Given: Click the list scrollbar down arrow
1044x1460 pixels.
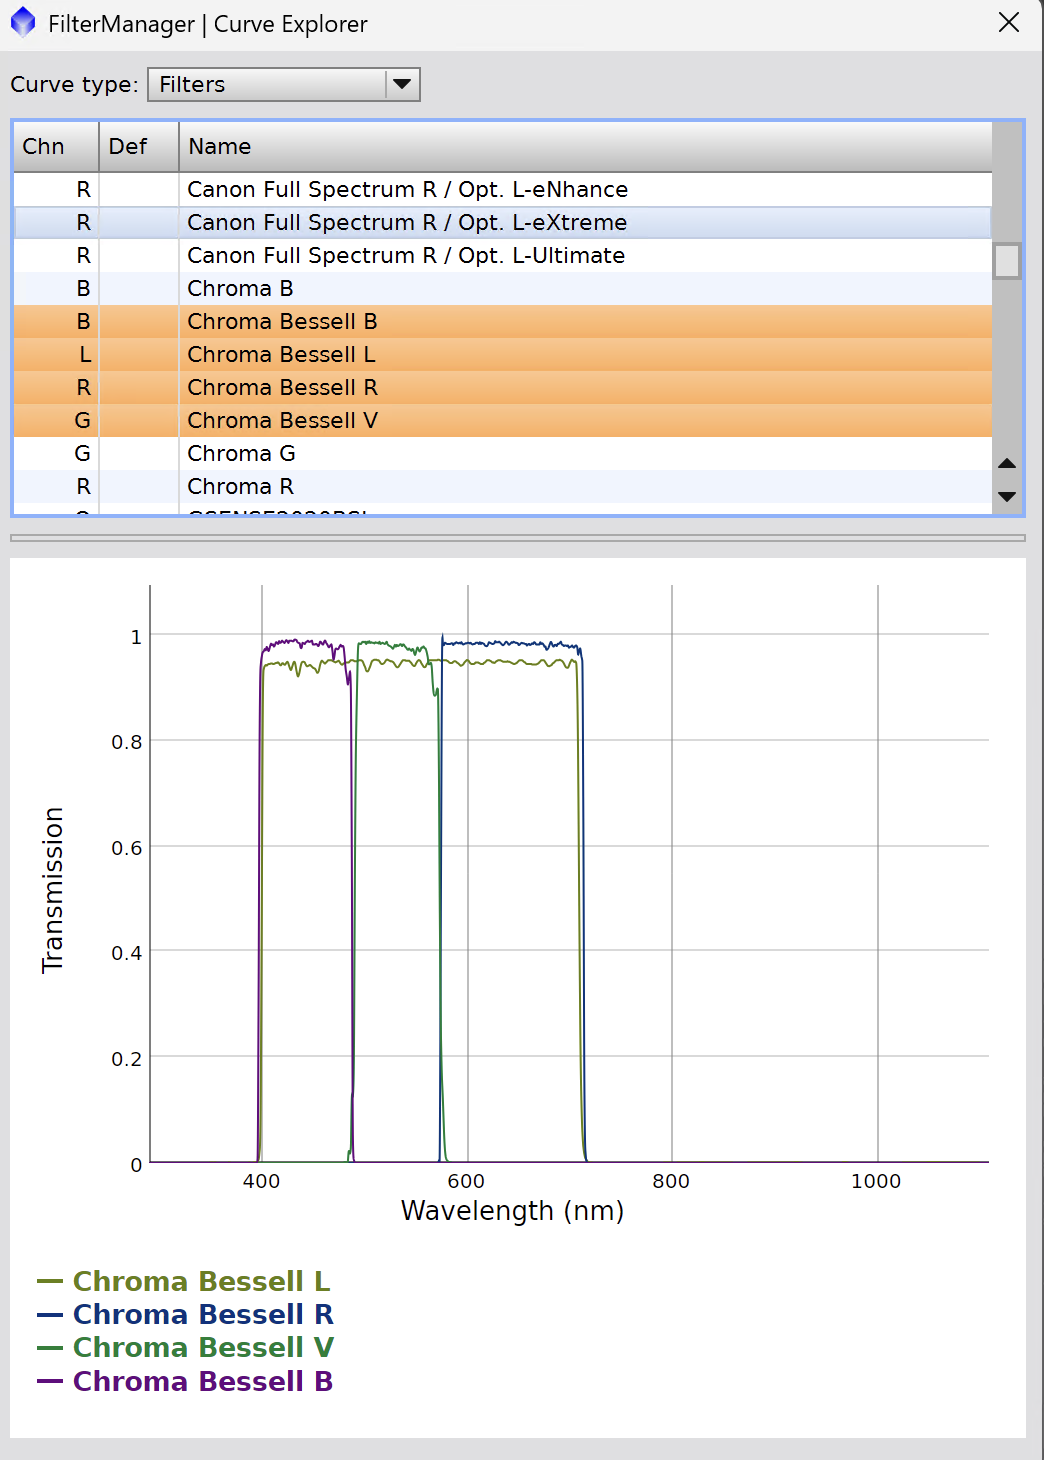Looking at the screenshot, I should 1007,497.
